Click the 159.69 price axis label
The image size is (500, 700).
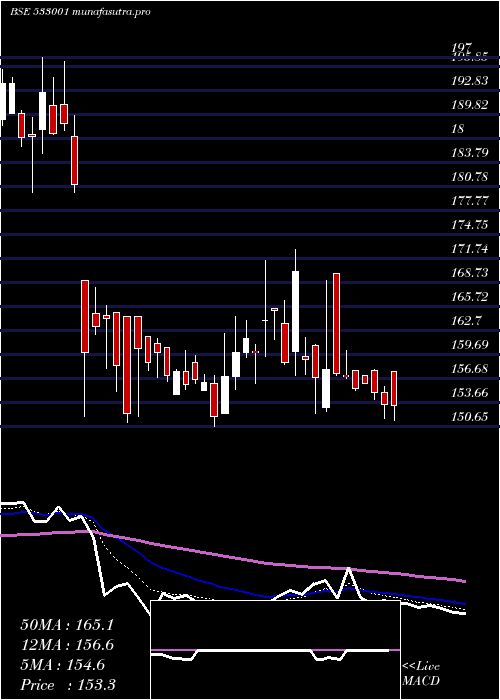click(x=470, y=345)
